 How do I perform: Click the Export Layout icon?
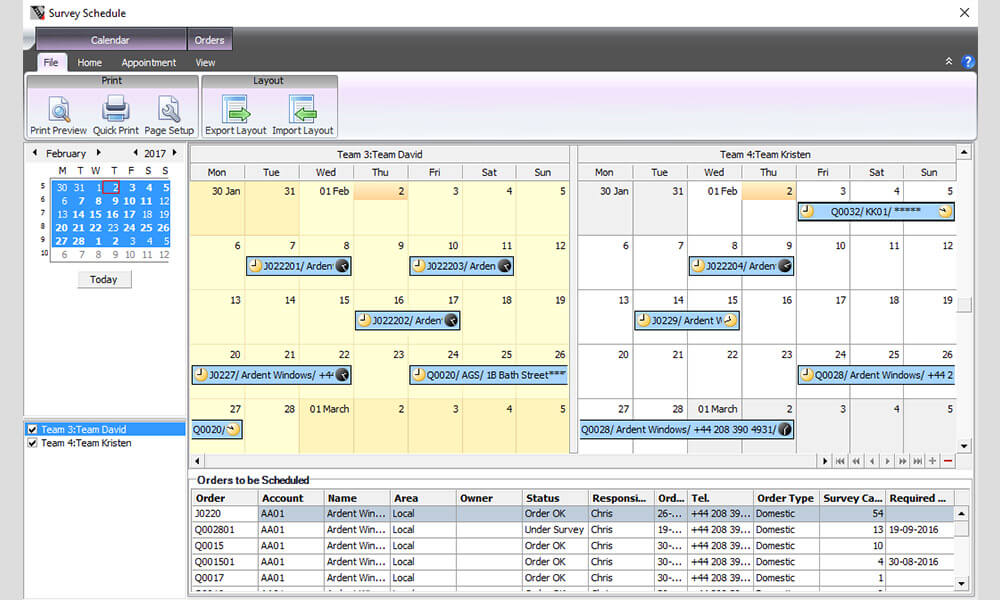tap(236, 110)
